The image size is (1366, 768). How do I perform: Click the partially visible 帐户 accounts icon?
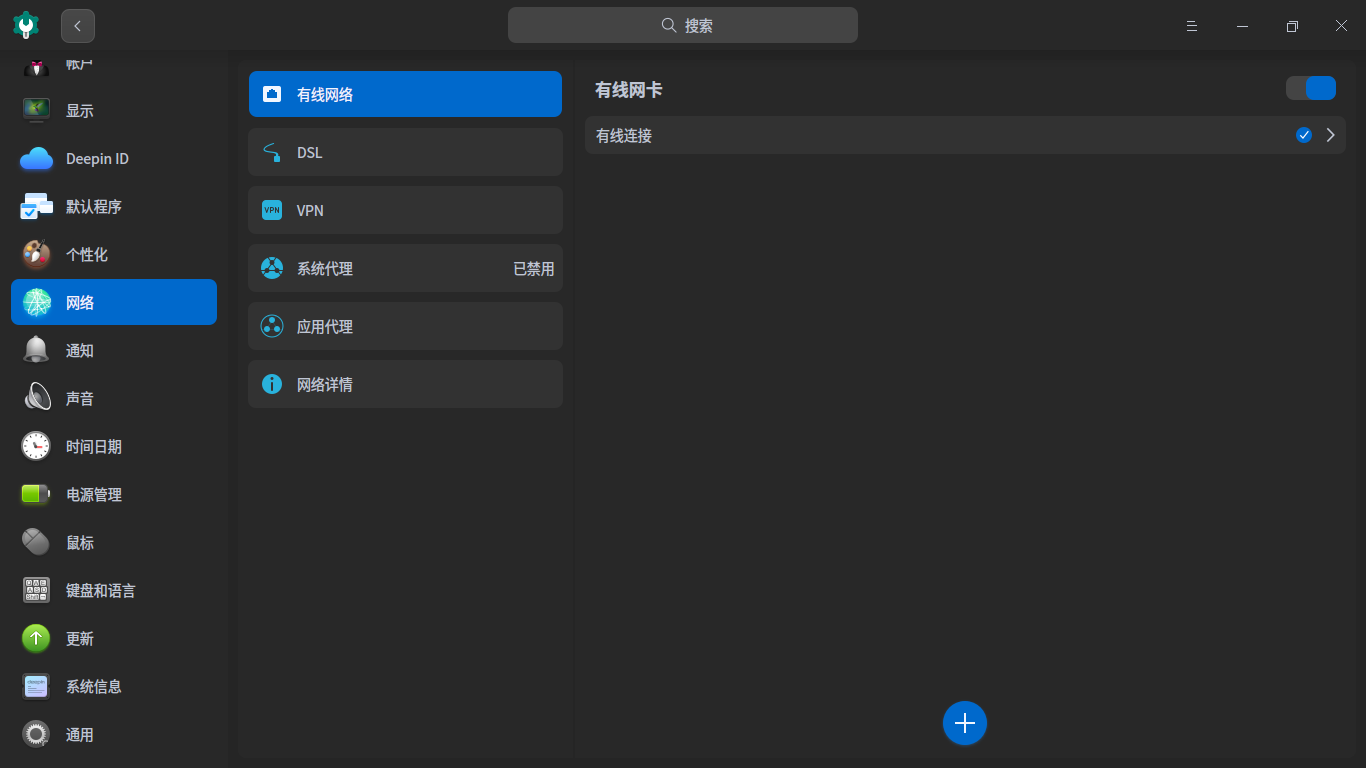coord(37,66)
